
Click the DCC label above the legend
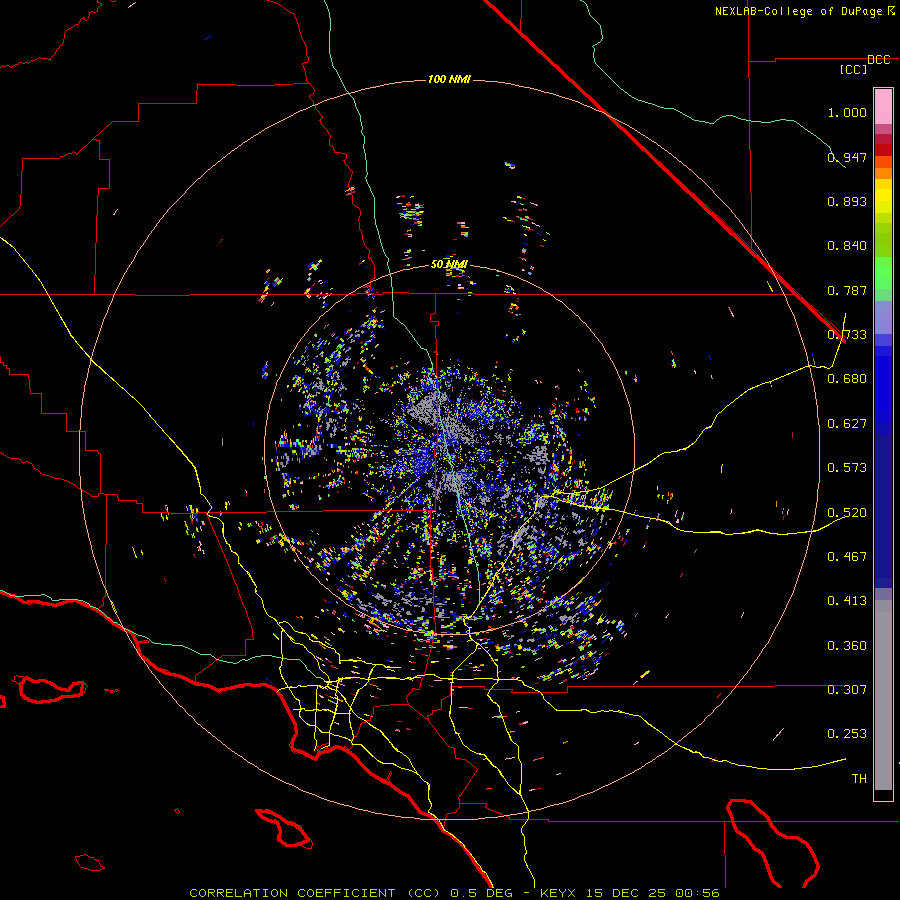878,60
